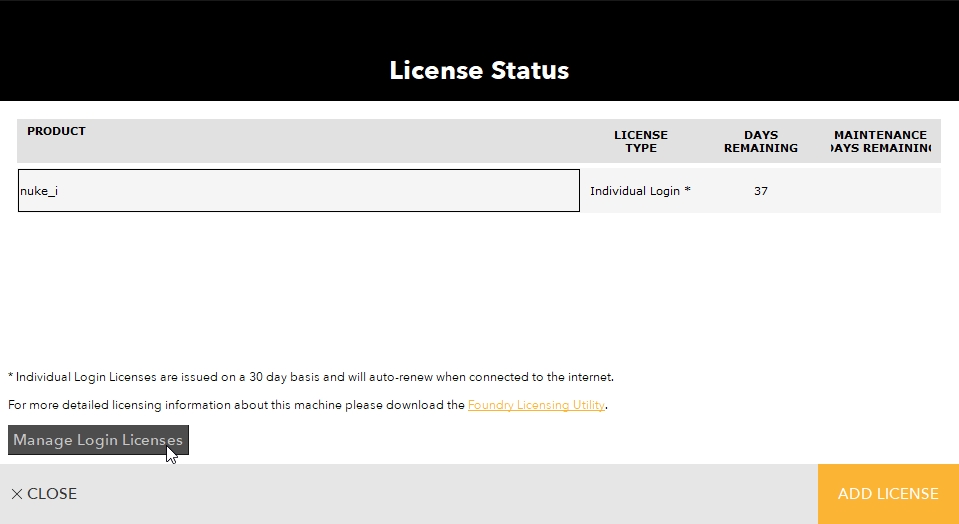Click the 37 days remaining value

(760, 191)
